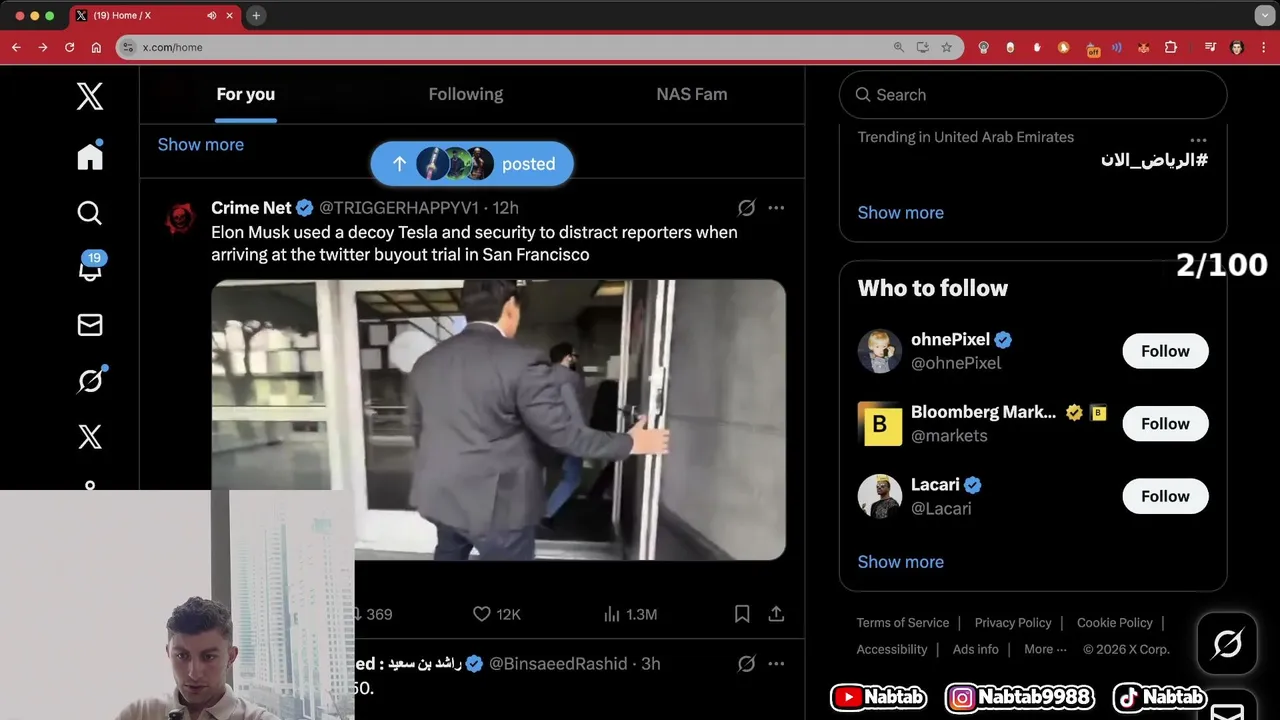Follow ohnePixel
Viewport: 1280px width, 720px height.
[x=1165, y=351]
